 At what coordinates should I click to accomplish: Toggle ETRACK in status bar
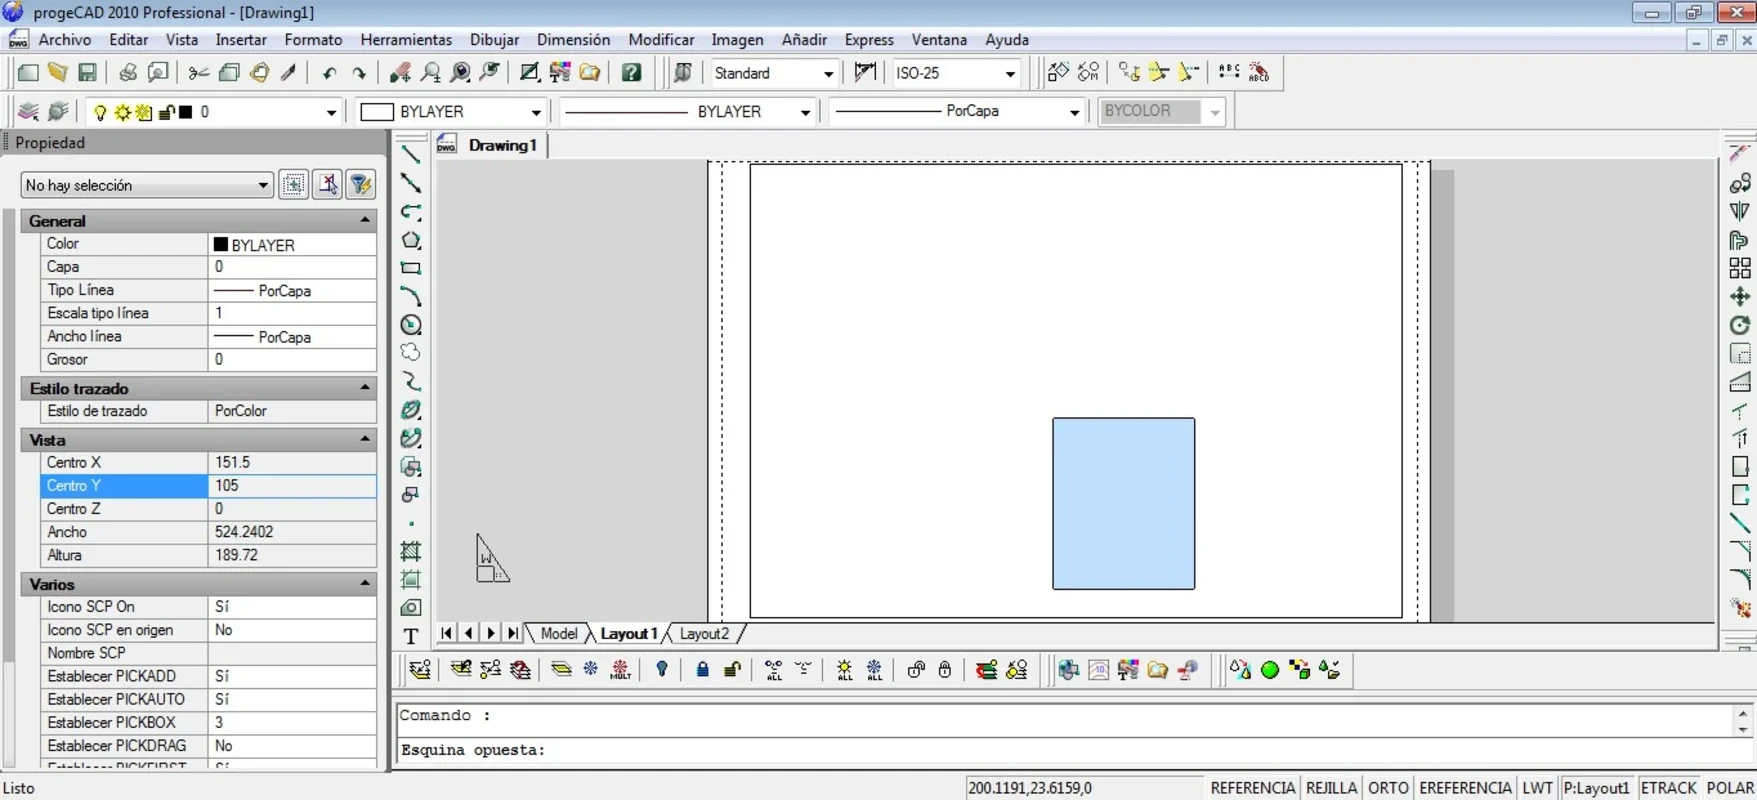click(1668, 788)
